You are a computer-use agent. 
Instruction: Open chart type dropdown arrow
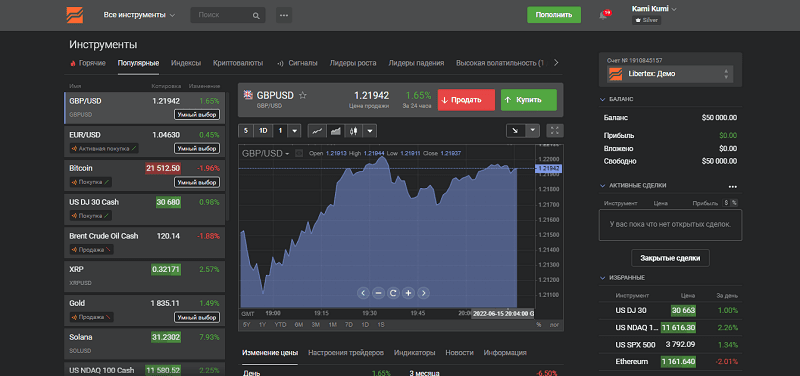click(x=370, y=131)
